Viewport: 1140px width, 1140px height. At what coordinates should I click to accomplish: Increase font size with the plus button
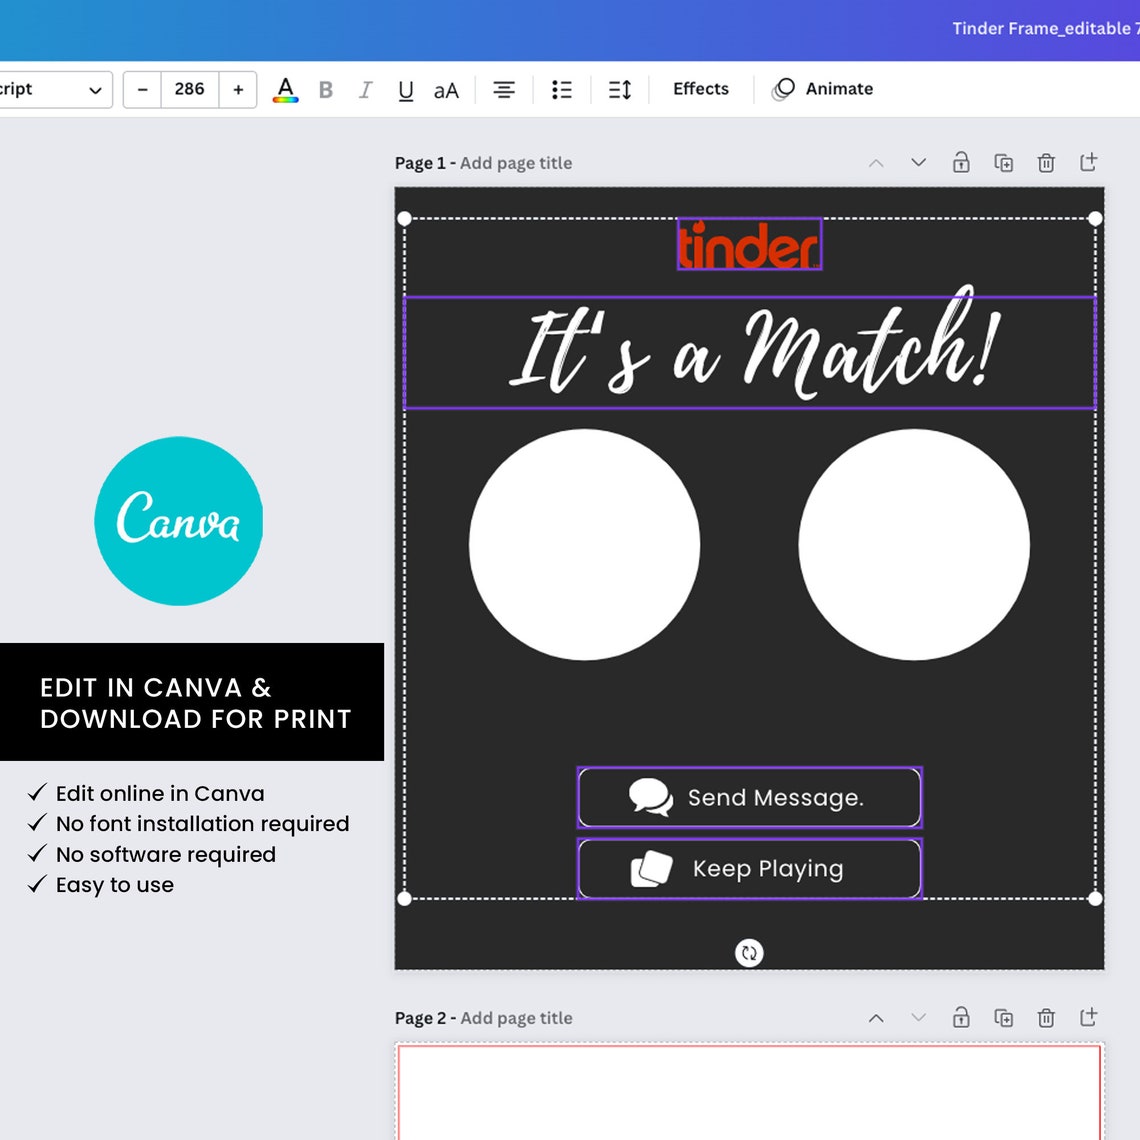click(x=238, y=89)
